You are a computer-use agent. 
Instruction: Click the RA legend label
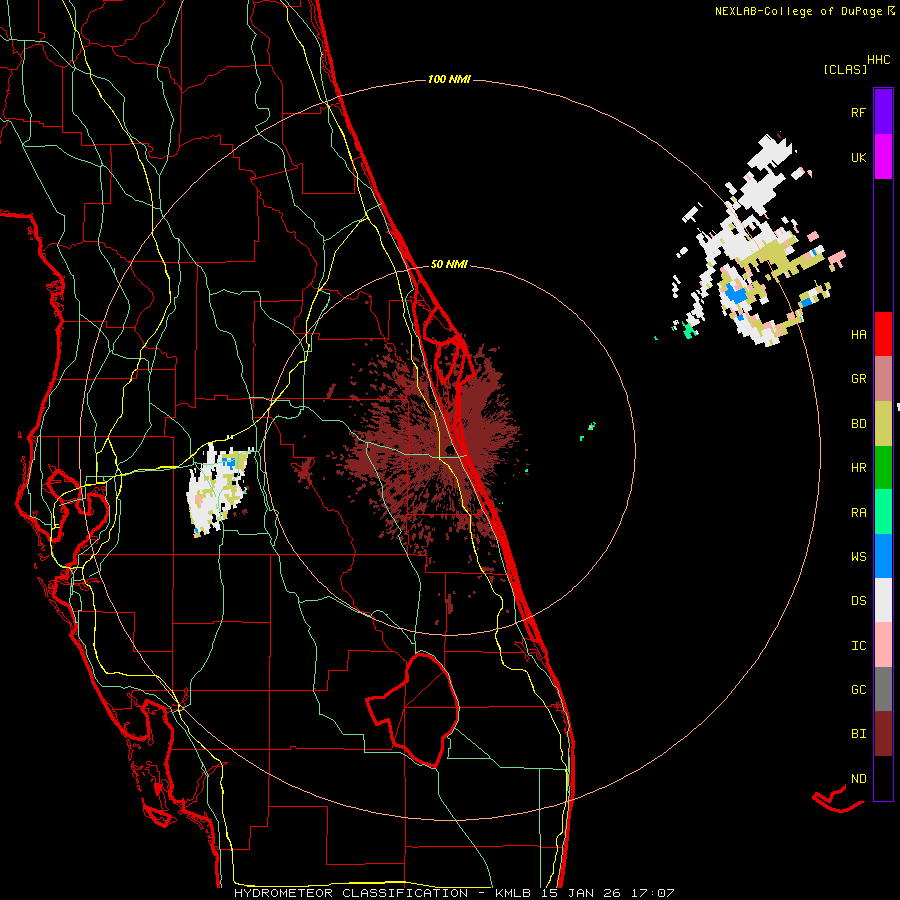[x=858, y=513]
